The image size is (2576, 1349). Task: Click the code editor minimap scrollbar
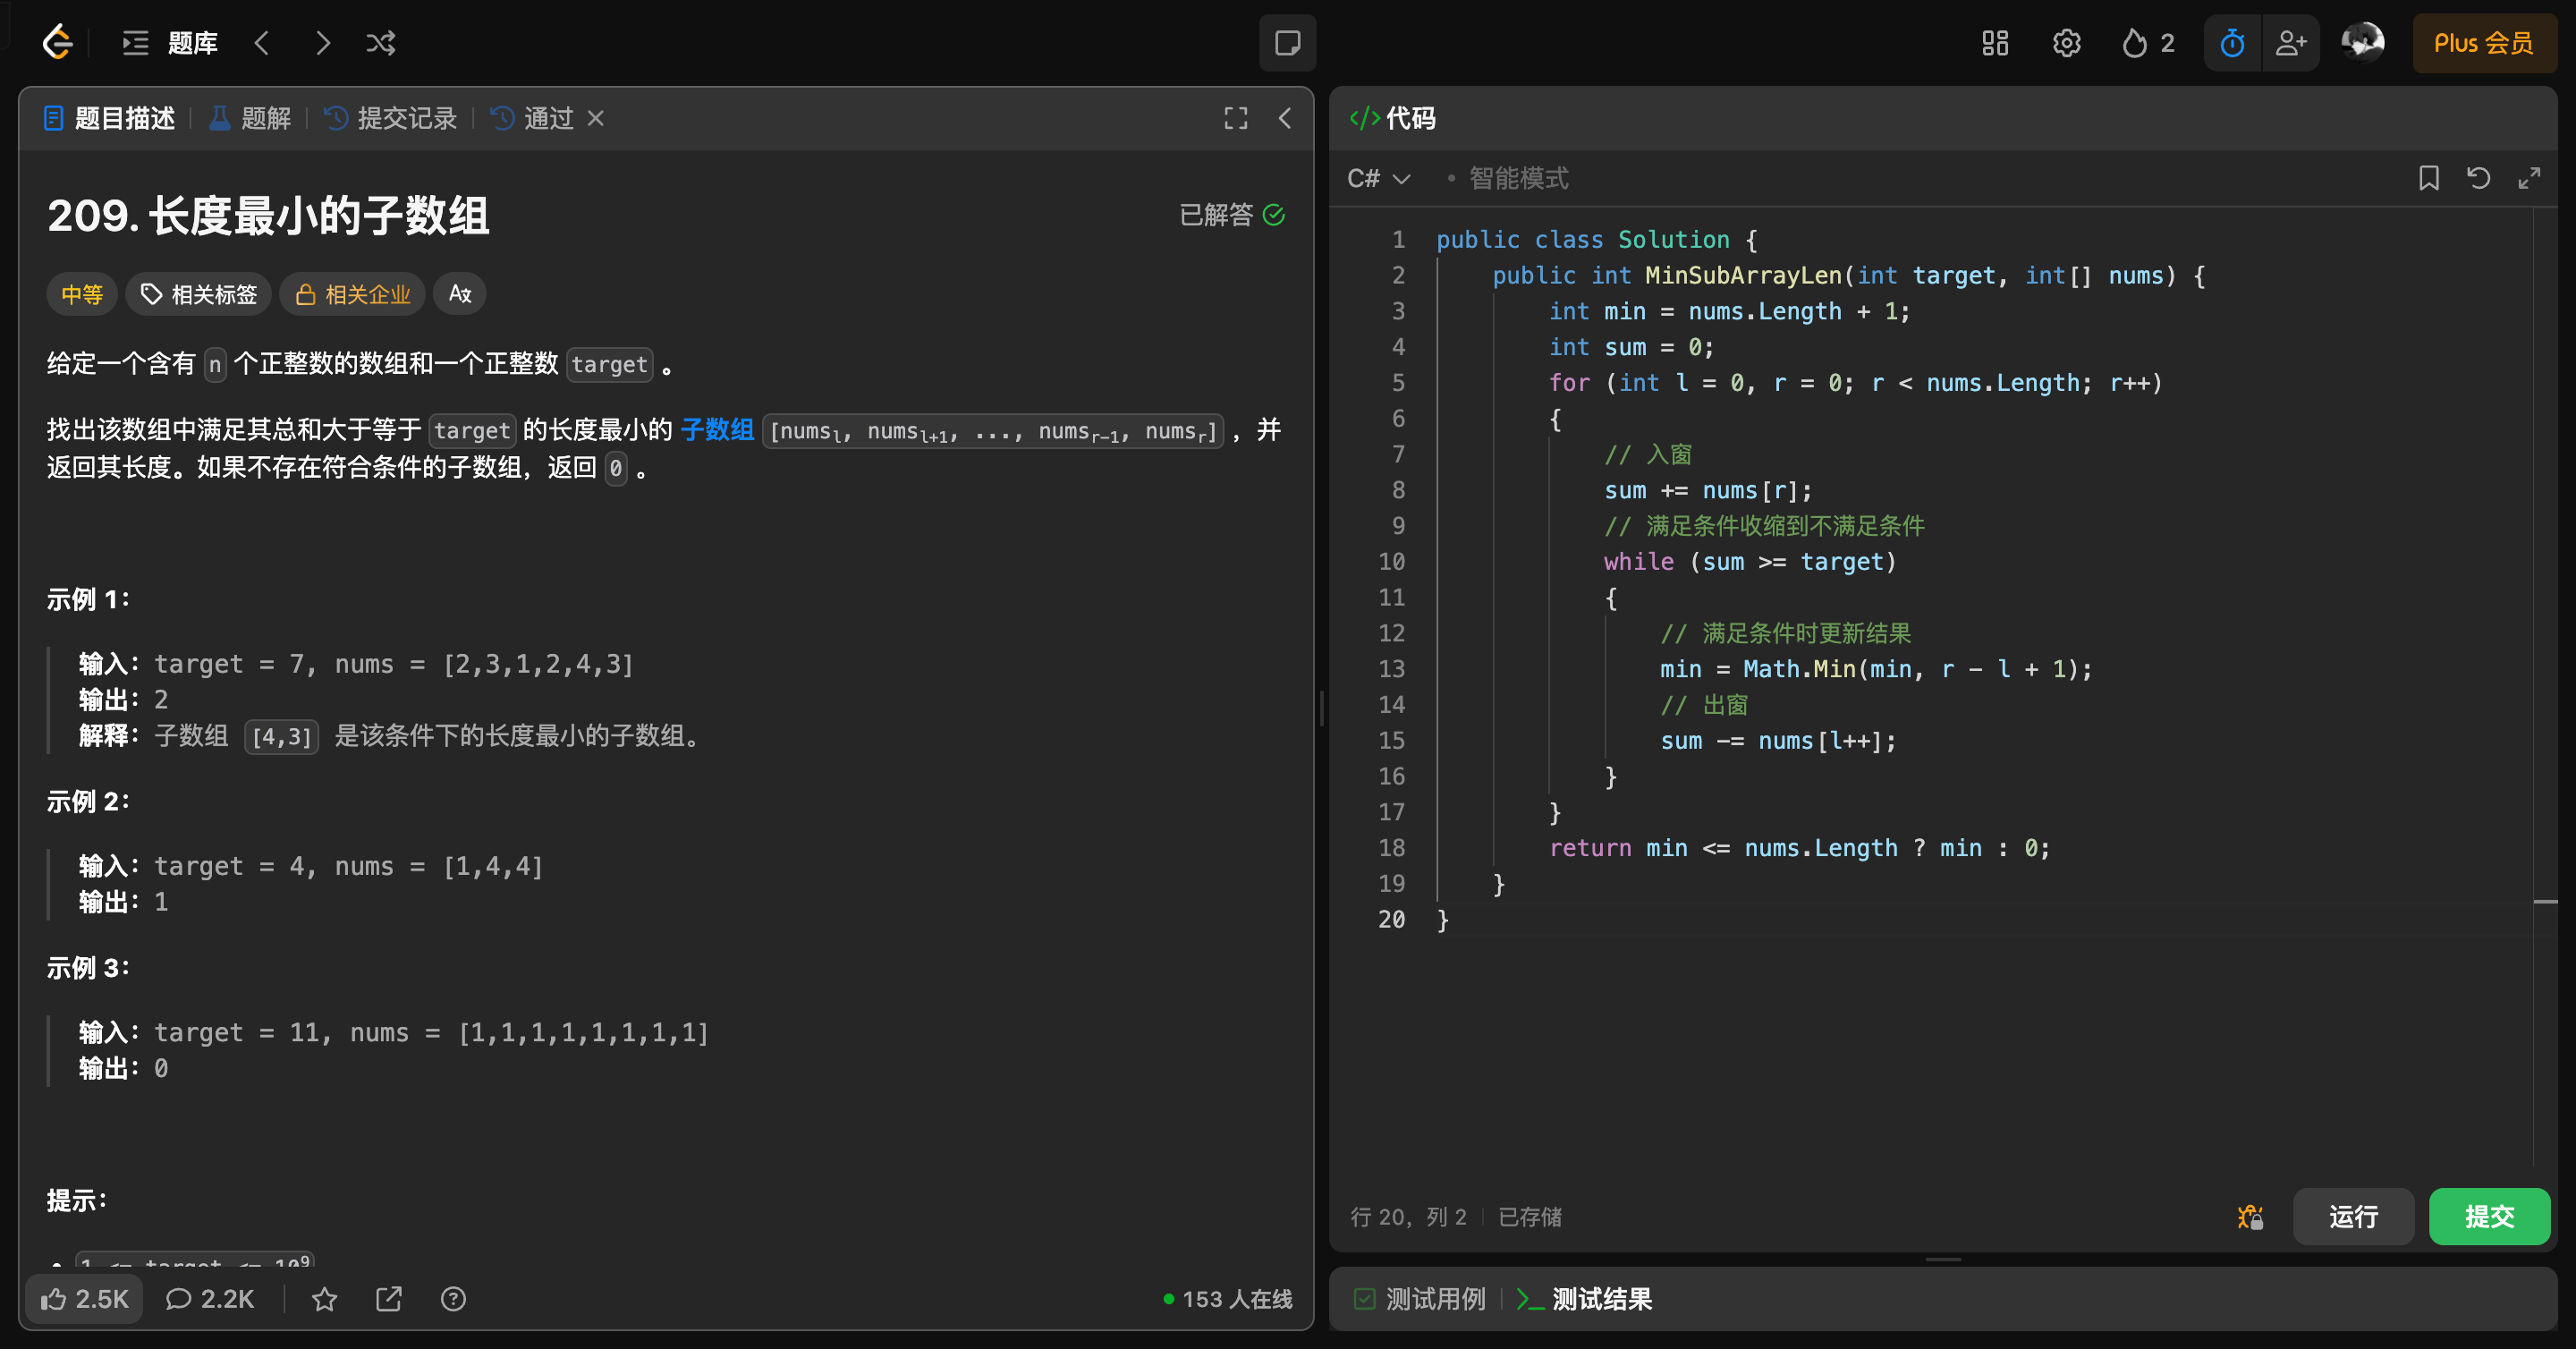(2545, 900)
